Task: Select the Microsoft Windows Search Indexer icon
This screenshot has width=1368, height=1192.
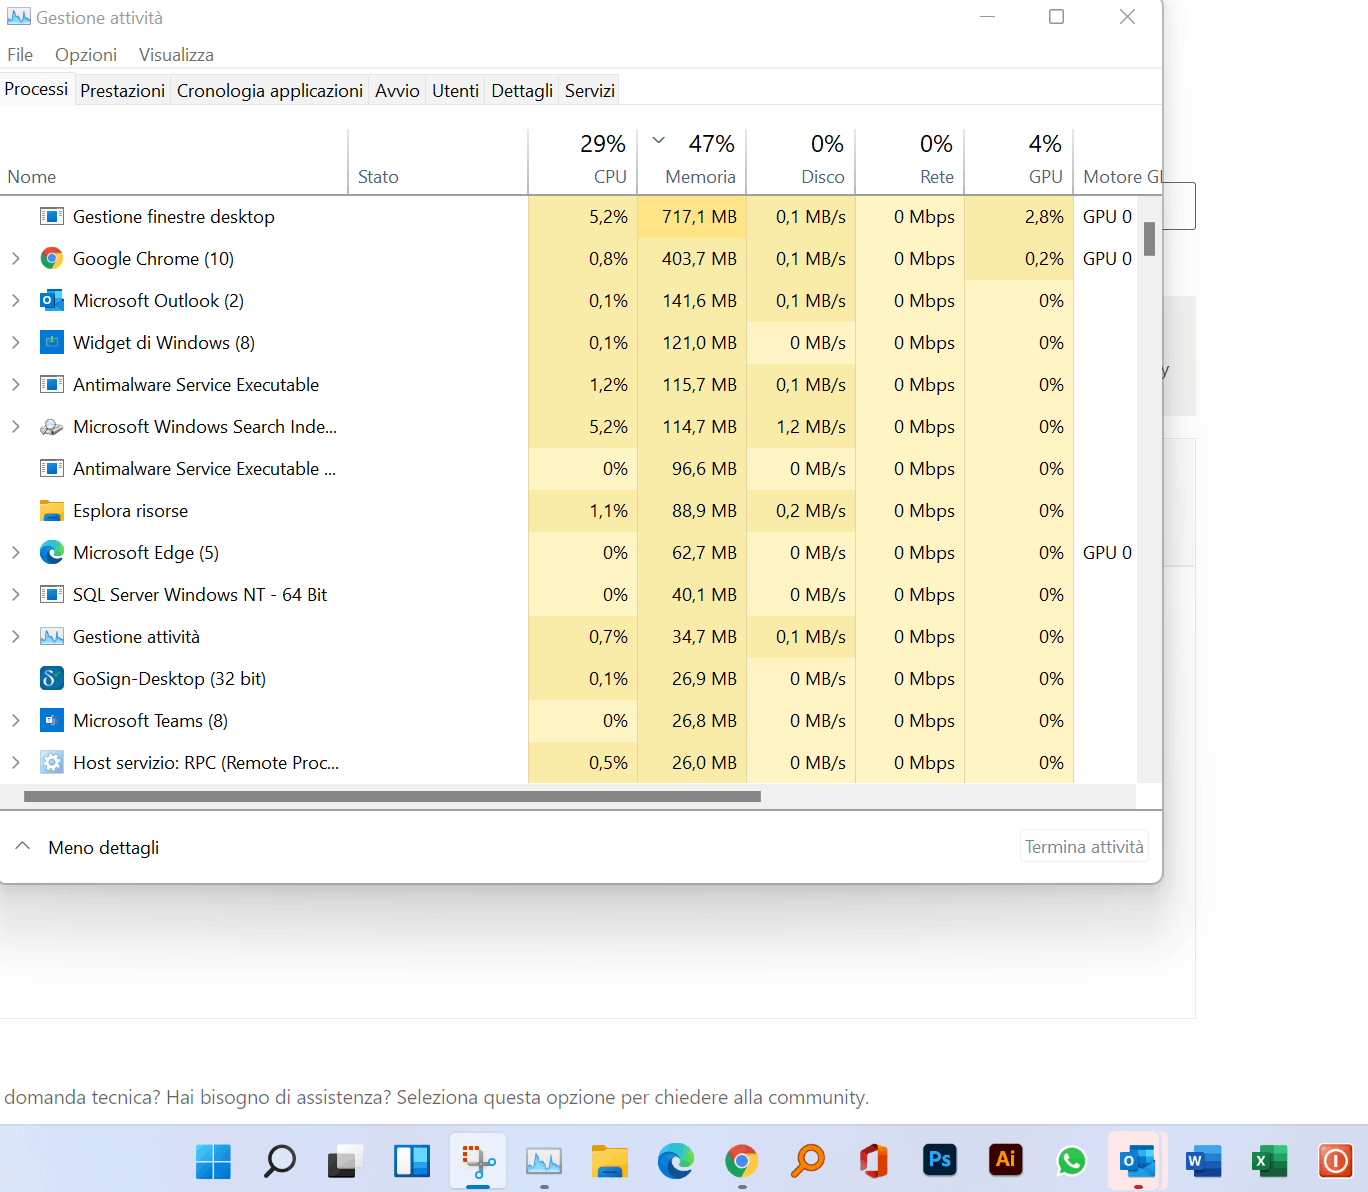Action: [x=52, y=427]
